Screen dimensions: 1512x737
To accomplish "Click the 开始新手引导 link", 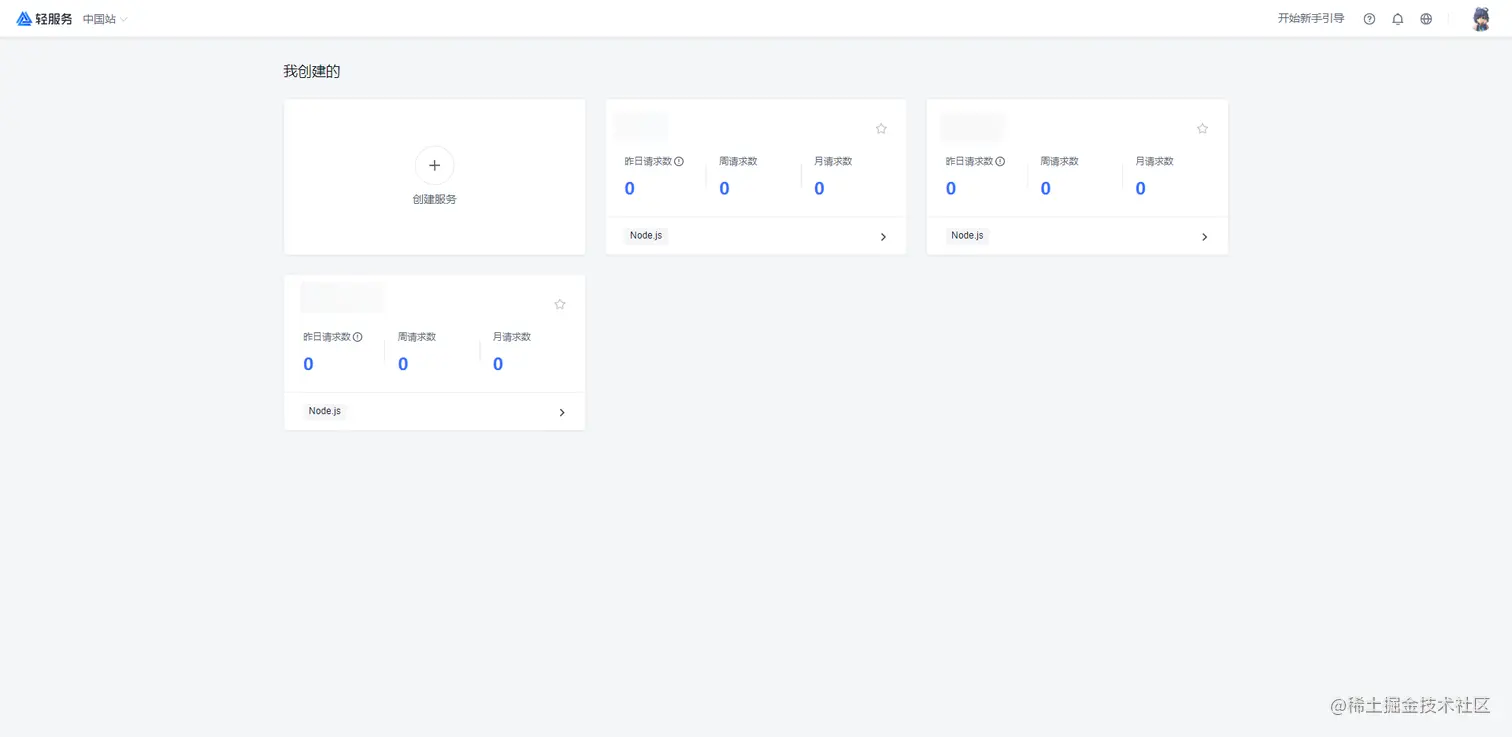I will 1310,19.
